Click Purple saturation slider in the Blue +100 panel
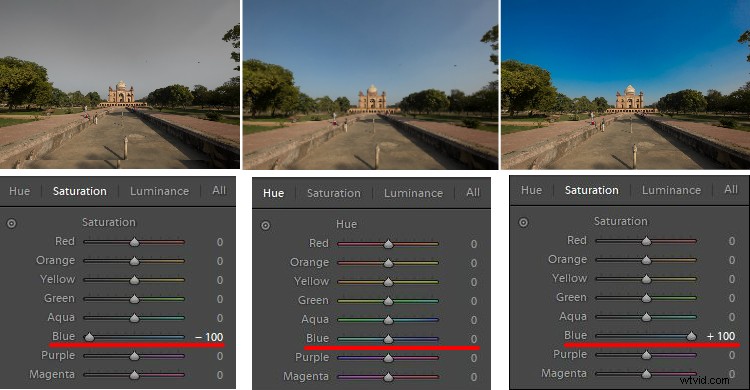The height and width of the screenshot is (390, 750). click(x=646, y=355)
